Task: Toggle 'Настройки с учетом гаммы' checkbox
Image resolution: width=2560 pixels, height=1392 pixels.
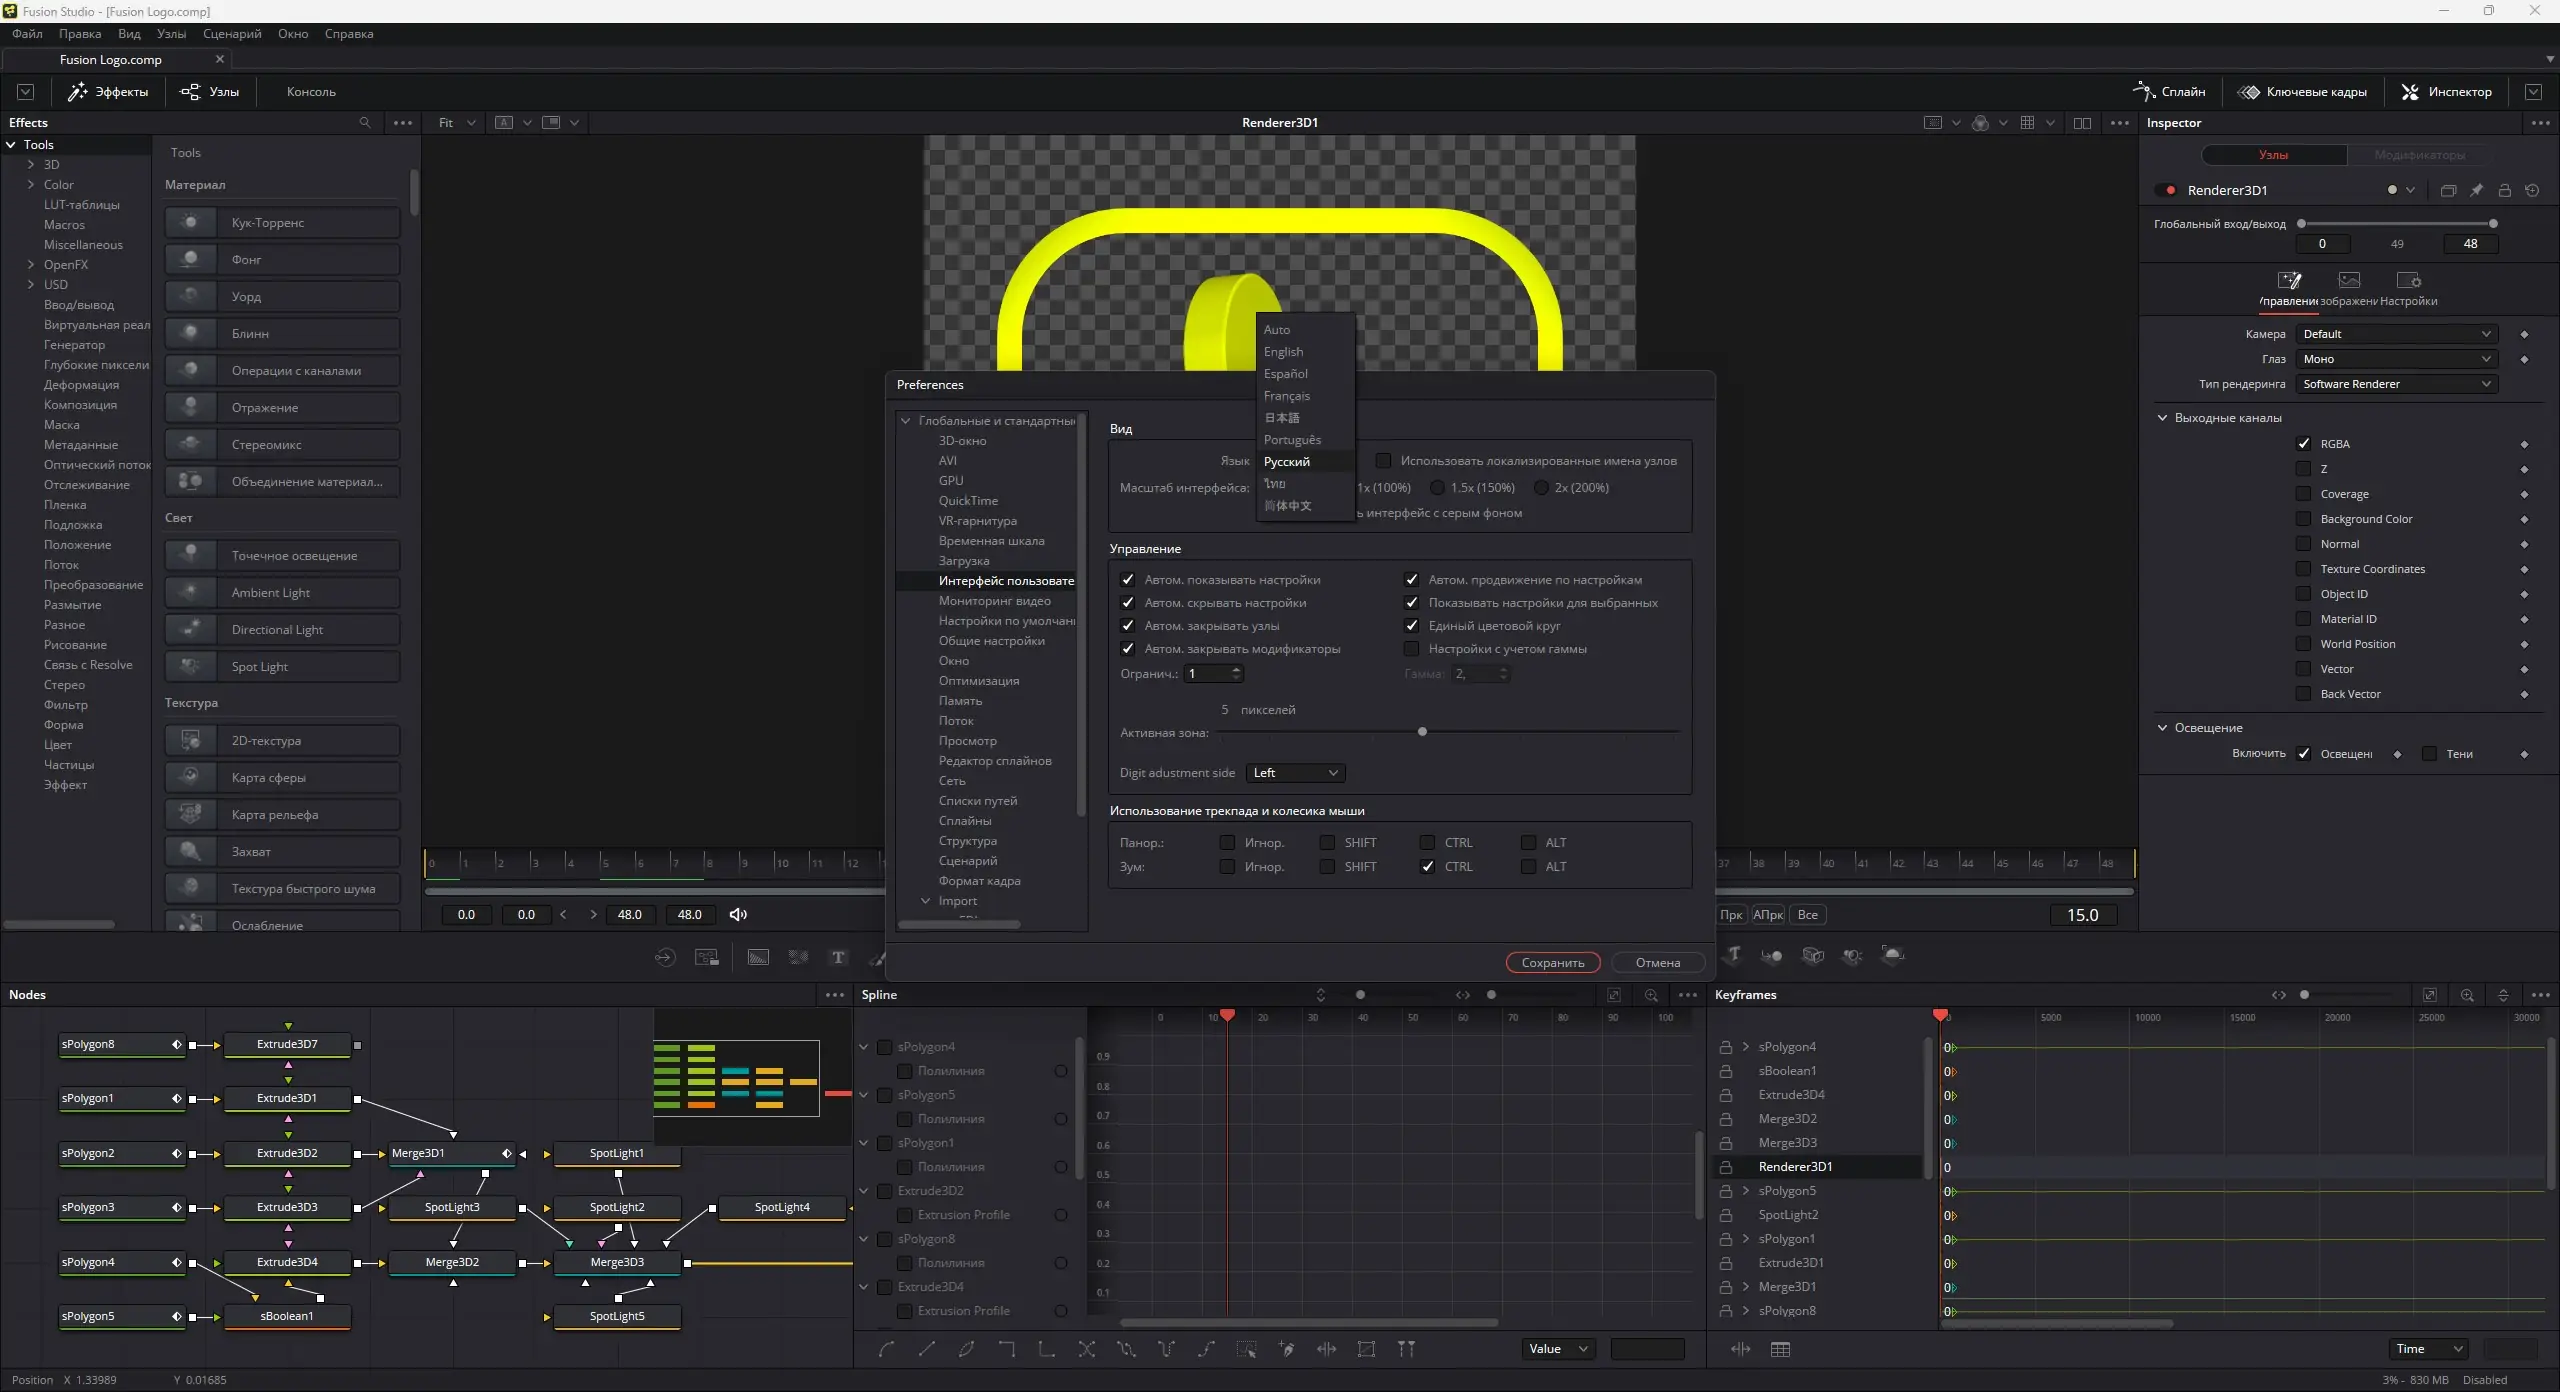Action: [x=1411, y=649]
